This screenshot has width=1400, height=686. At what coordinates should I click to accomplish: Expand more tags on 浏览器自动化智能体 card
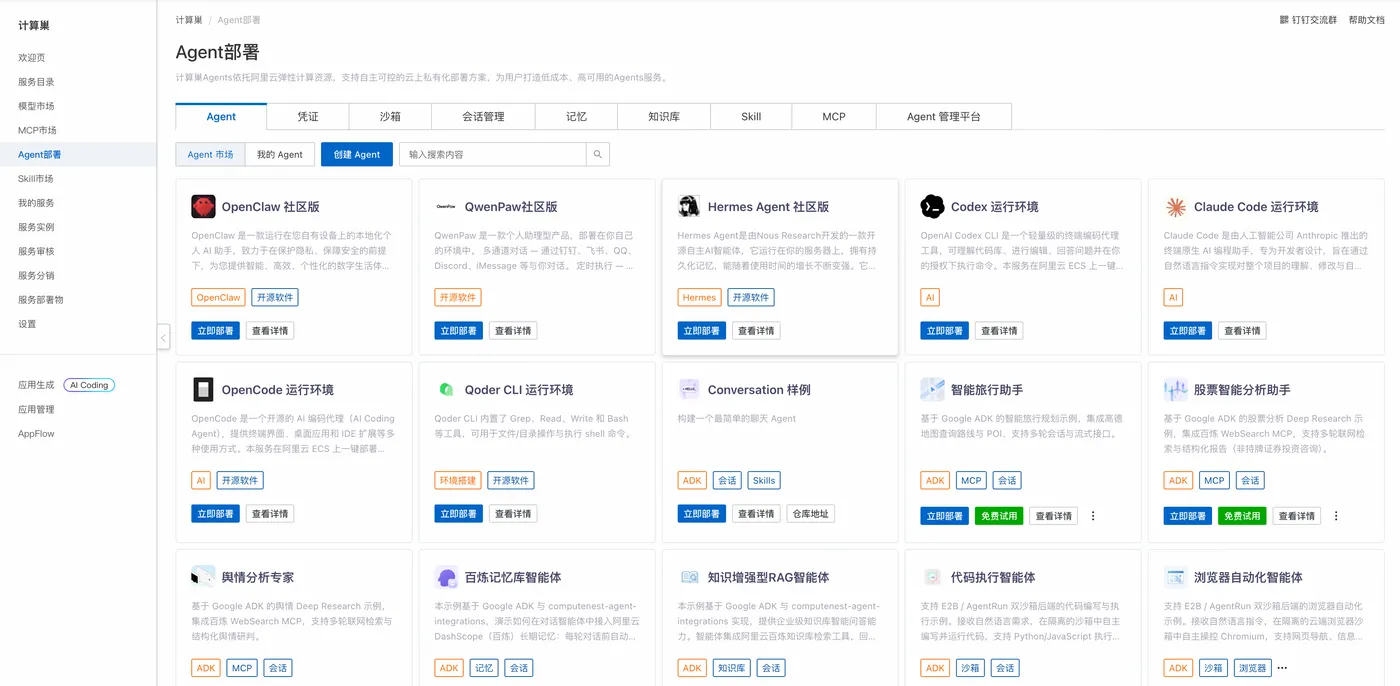[x=1282, y=668]
